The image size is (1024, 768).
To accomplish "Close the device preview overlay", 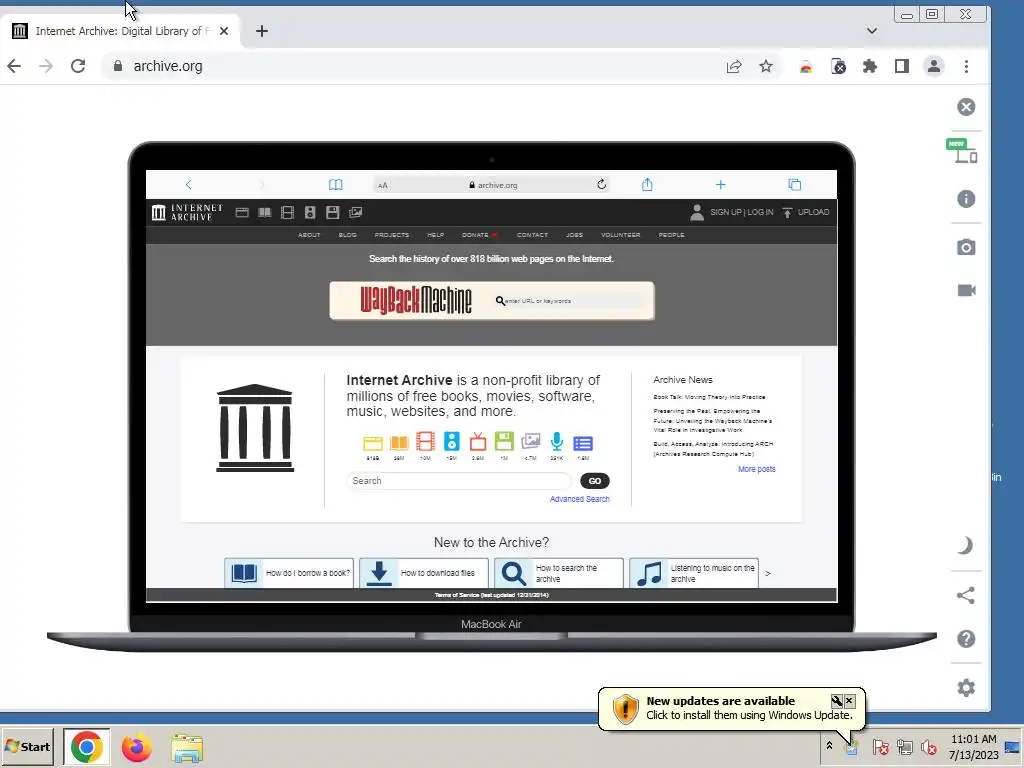I will coord(966,107).
